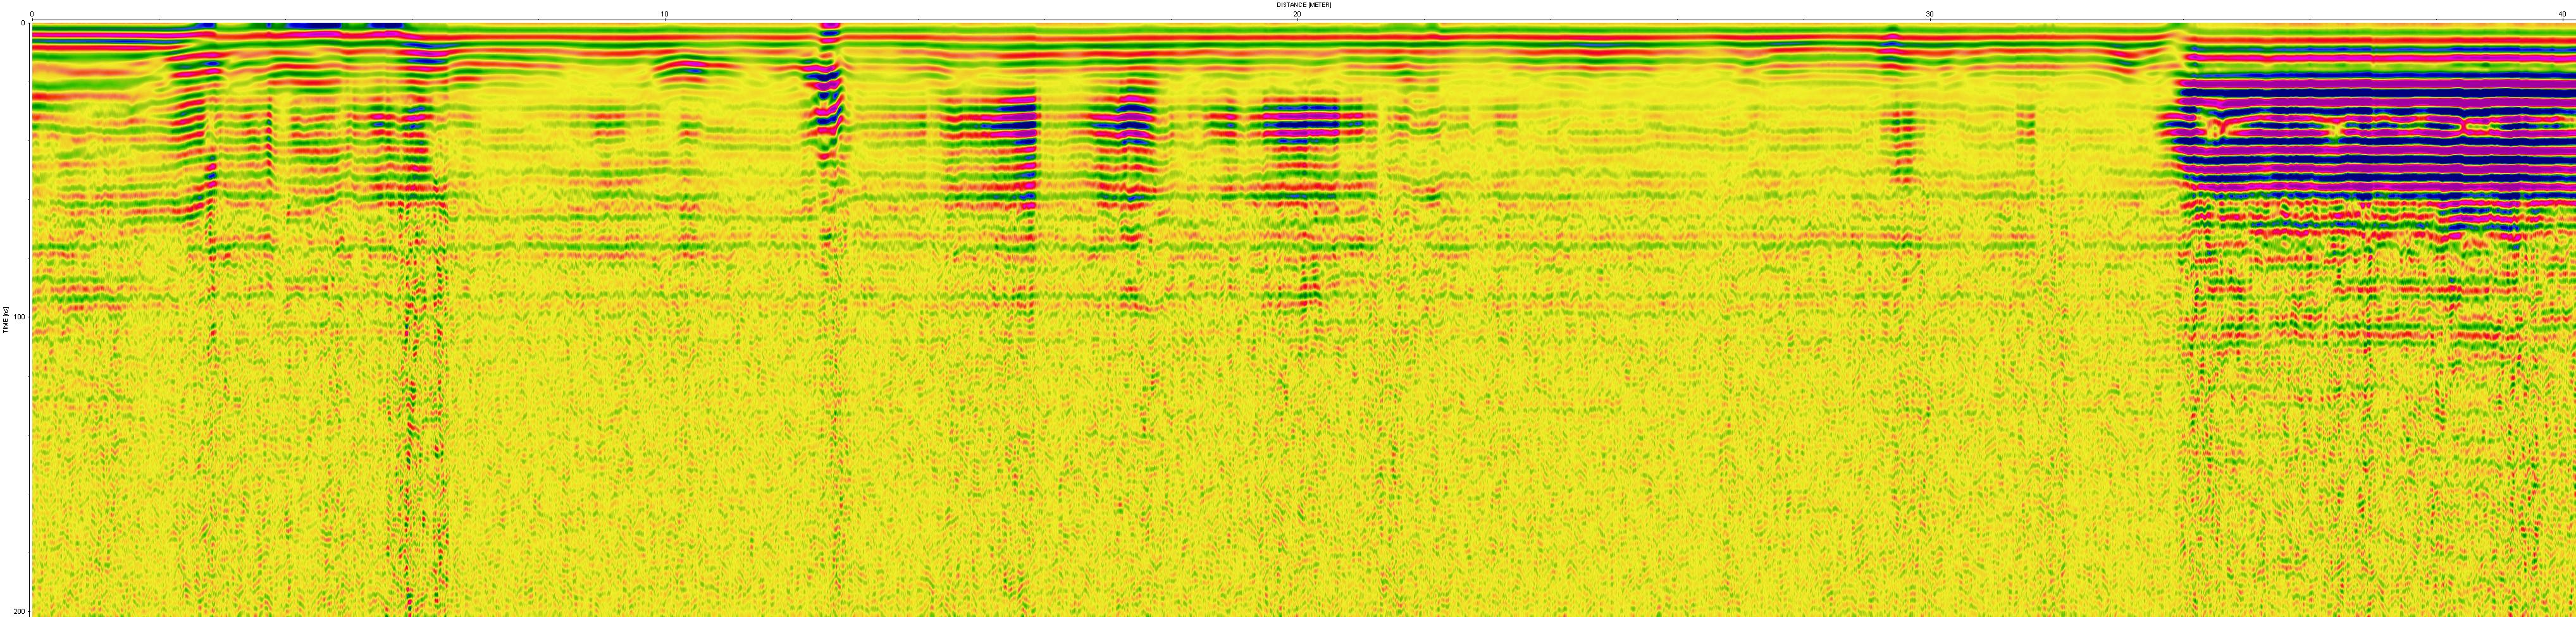The image size is (2576, 617).
Task: Select the 20 tick label on distance axis
Action: tap(1297, 14)
